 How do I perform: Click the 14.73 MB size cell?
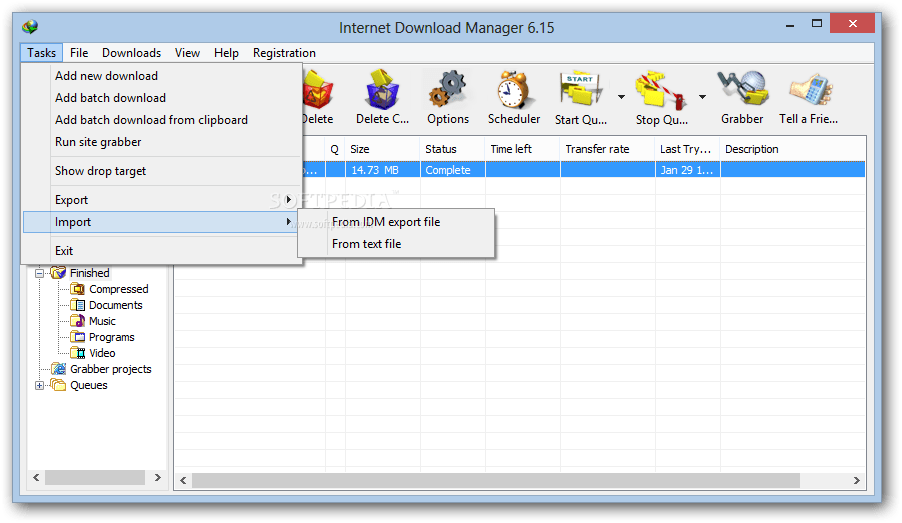click(x=383, y=170)
